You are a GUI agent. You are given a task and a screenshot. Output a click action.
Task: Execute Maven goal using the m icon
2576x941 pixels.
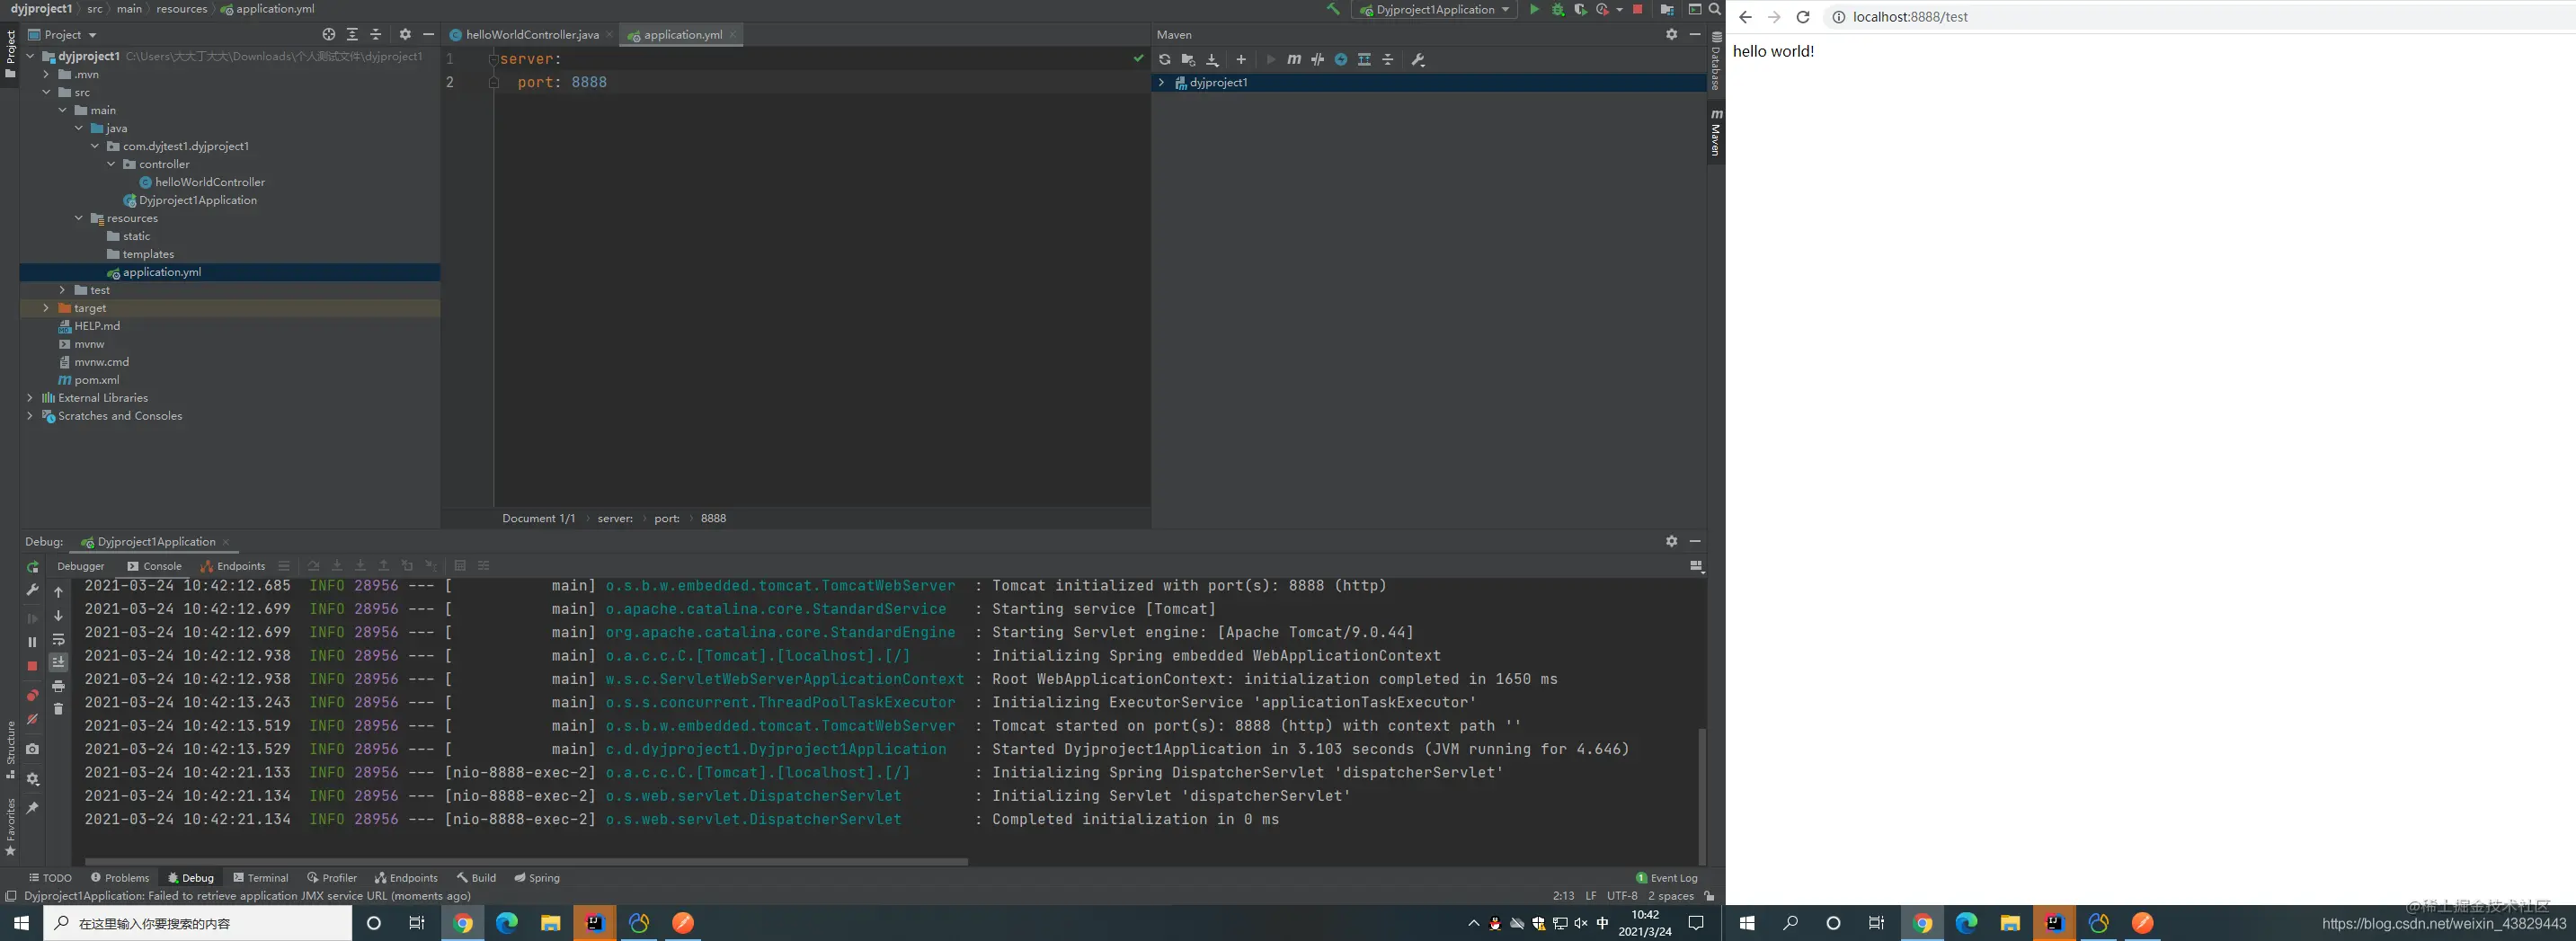1294,60
